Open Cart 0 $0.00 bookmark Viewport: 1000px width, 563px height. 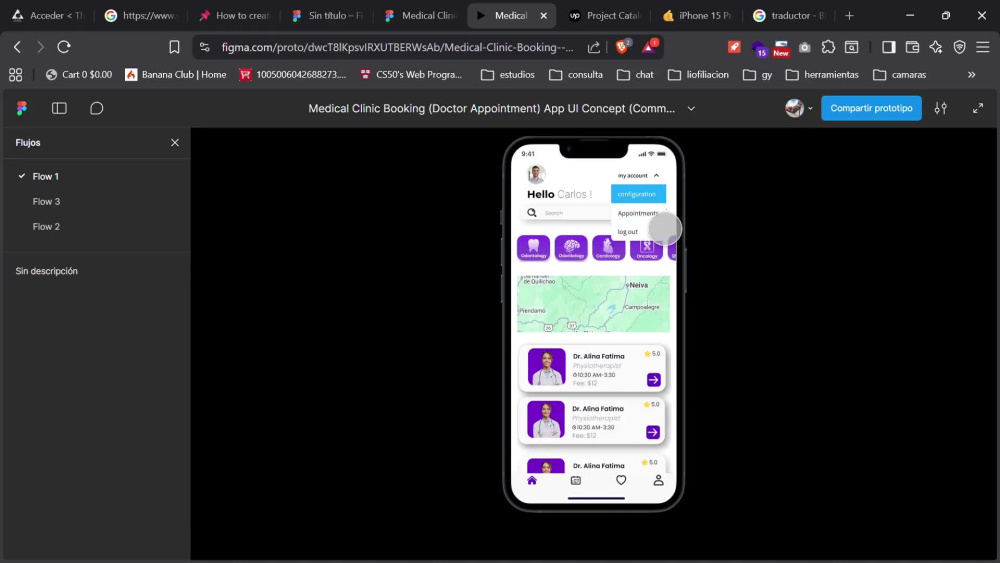[x=79, y=75]
